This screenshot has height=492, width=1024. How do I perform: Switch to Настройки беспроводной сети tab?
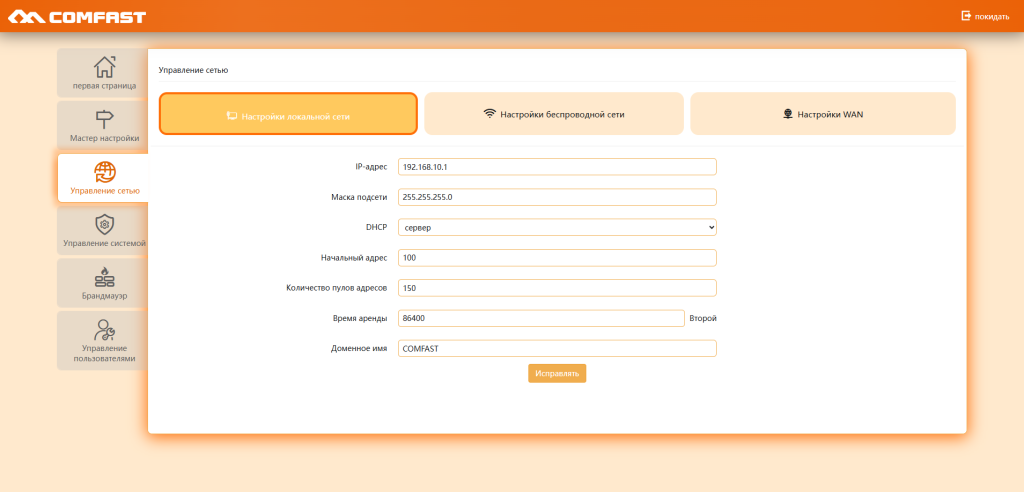(x=554, y=114)
